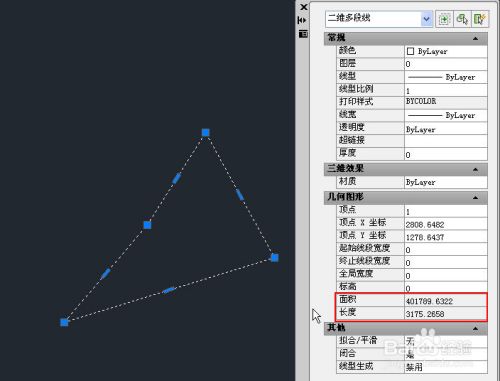
Task: Click the 全局宽度 value field
Action: pos(446,275)
